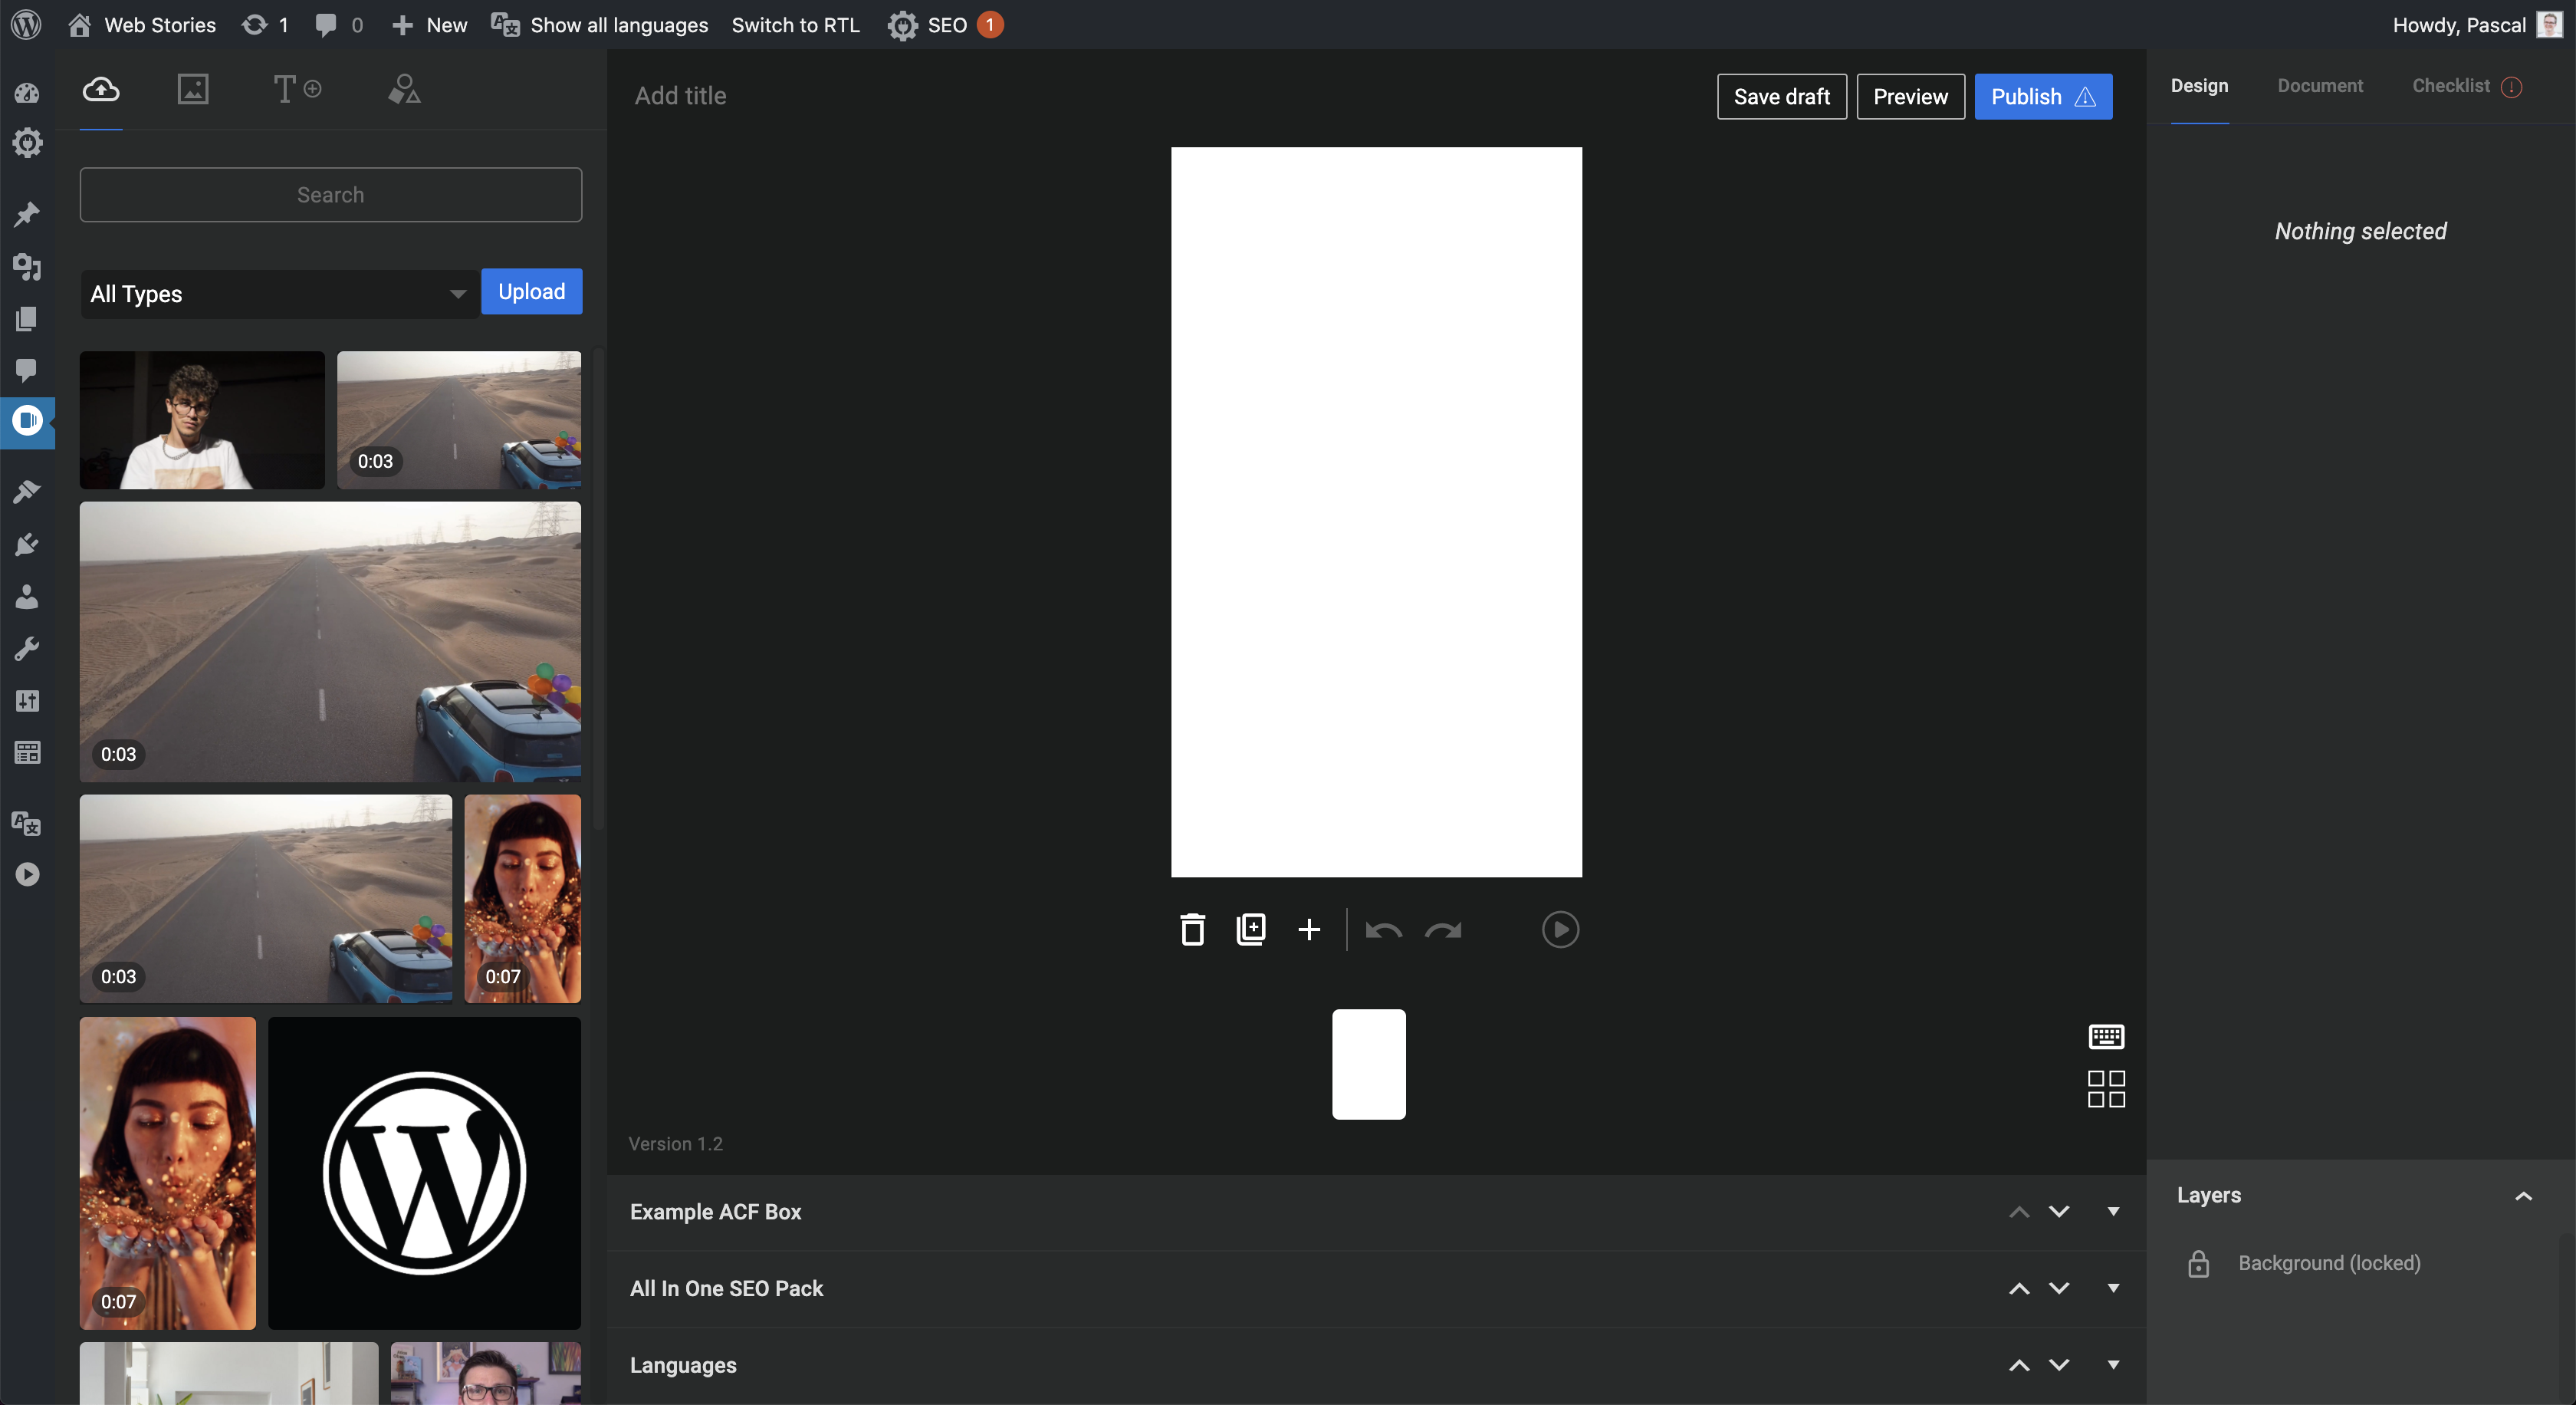Select the third-party media icon
The height and width of the screenshot is (1405, 2576).
coord(193,89)
